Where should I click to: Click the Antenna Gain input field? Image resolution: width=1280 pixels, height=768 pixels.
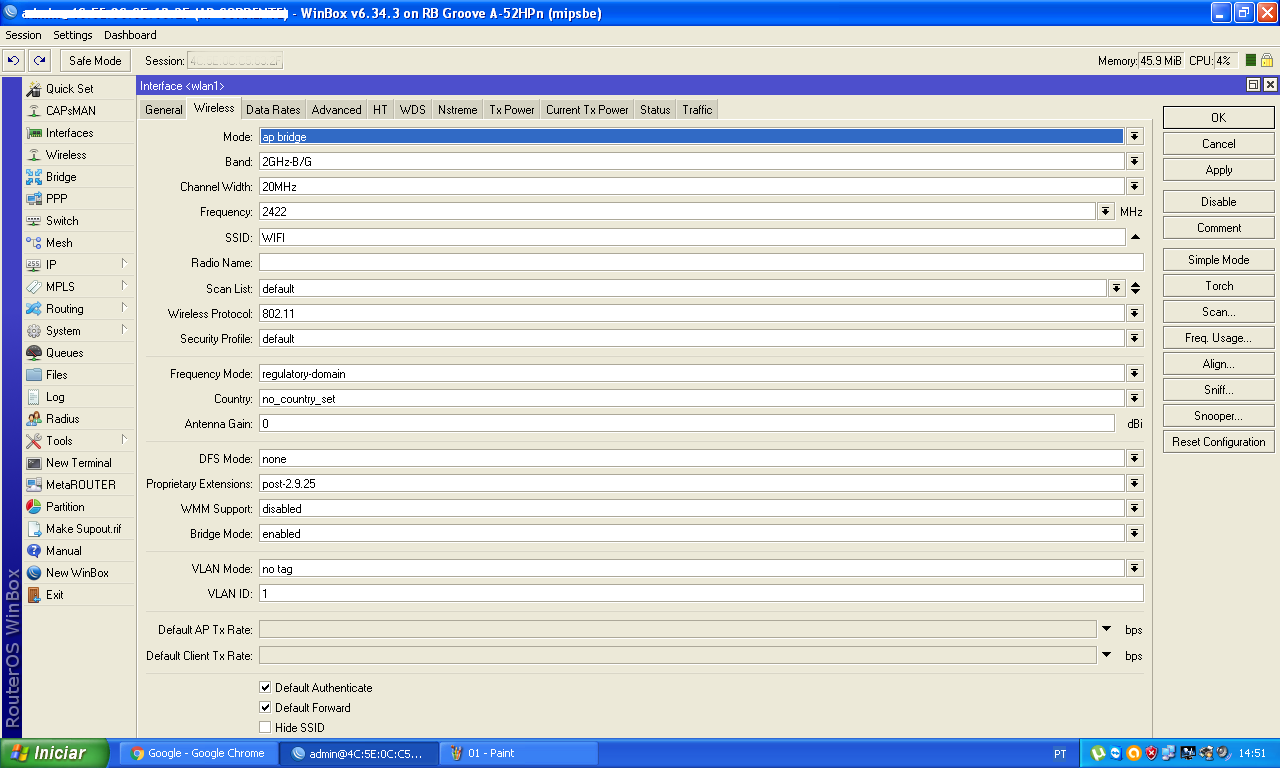tap(686, 424)
